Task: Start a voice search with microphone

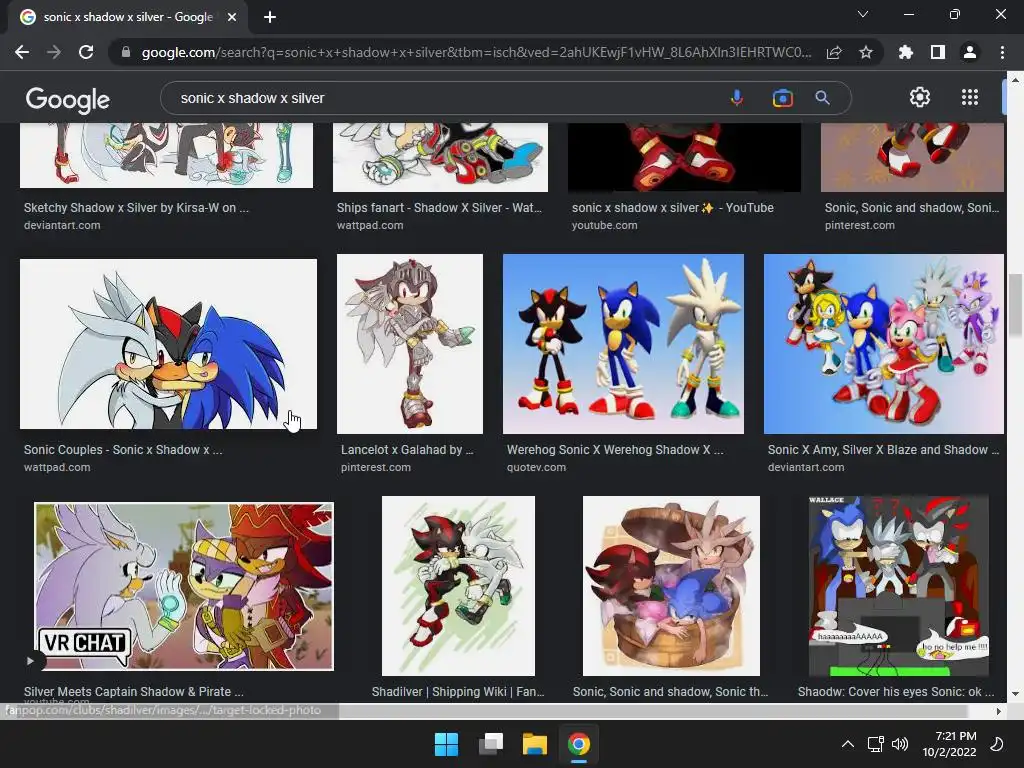Action: tap(737, 98)
